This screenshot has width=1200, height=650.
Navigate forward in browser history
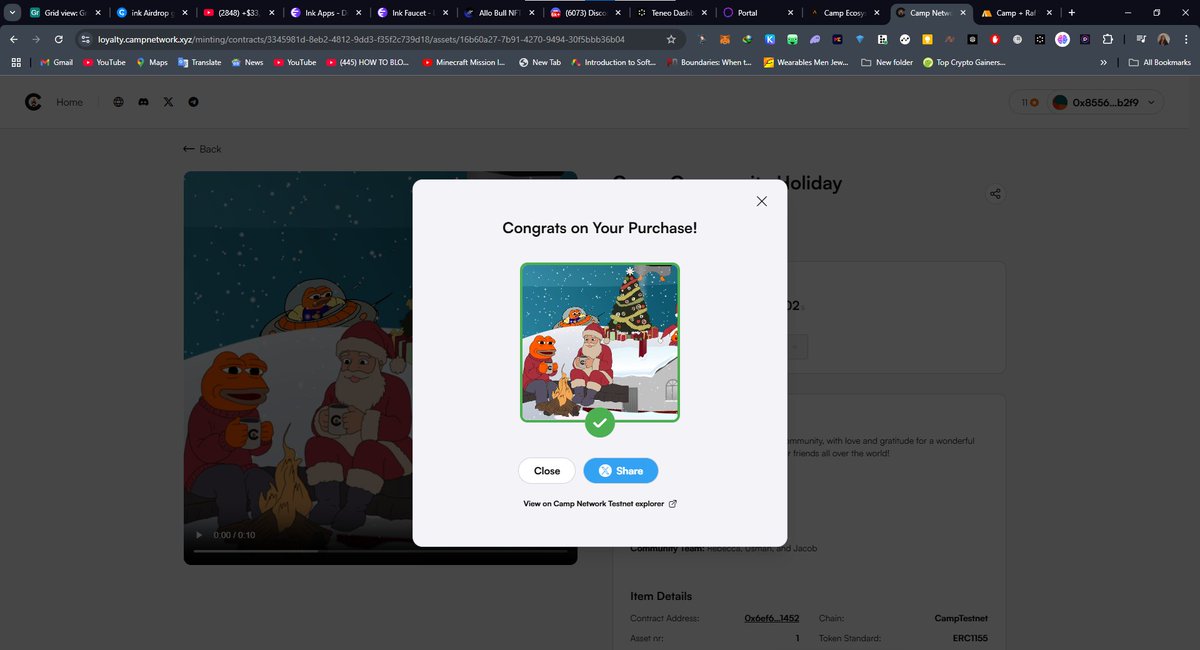[x=36, y=39]
